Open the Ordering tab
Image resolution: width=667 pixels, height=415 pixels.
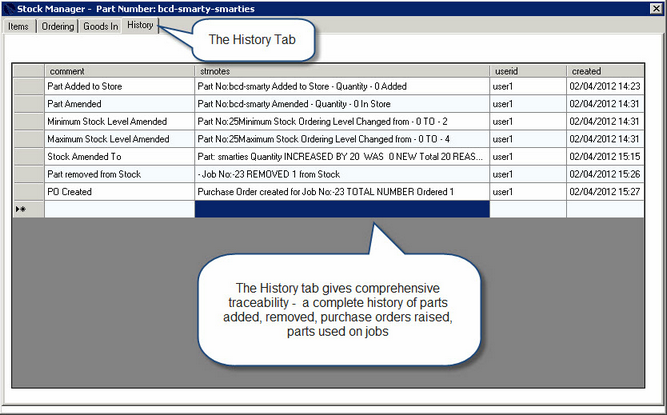[x=57, y=26]
